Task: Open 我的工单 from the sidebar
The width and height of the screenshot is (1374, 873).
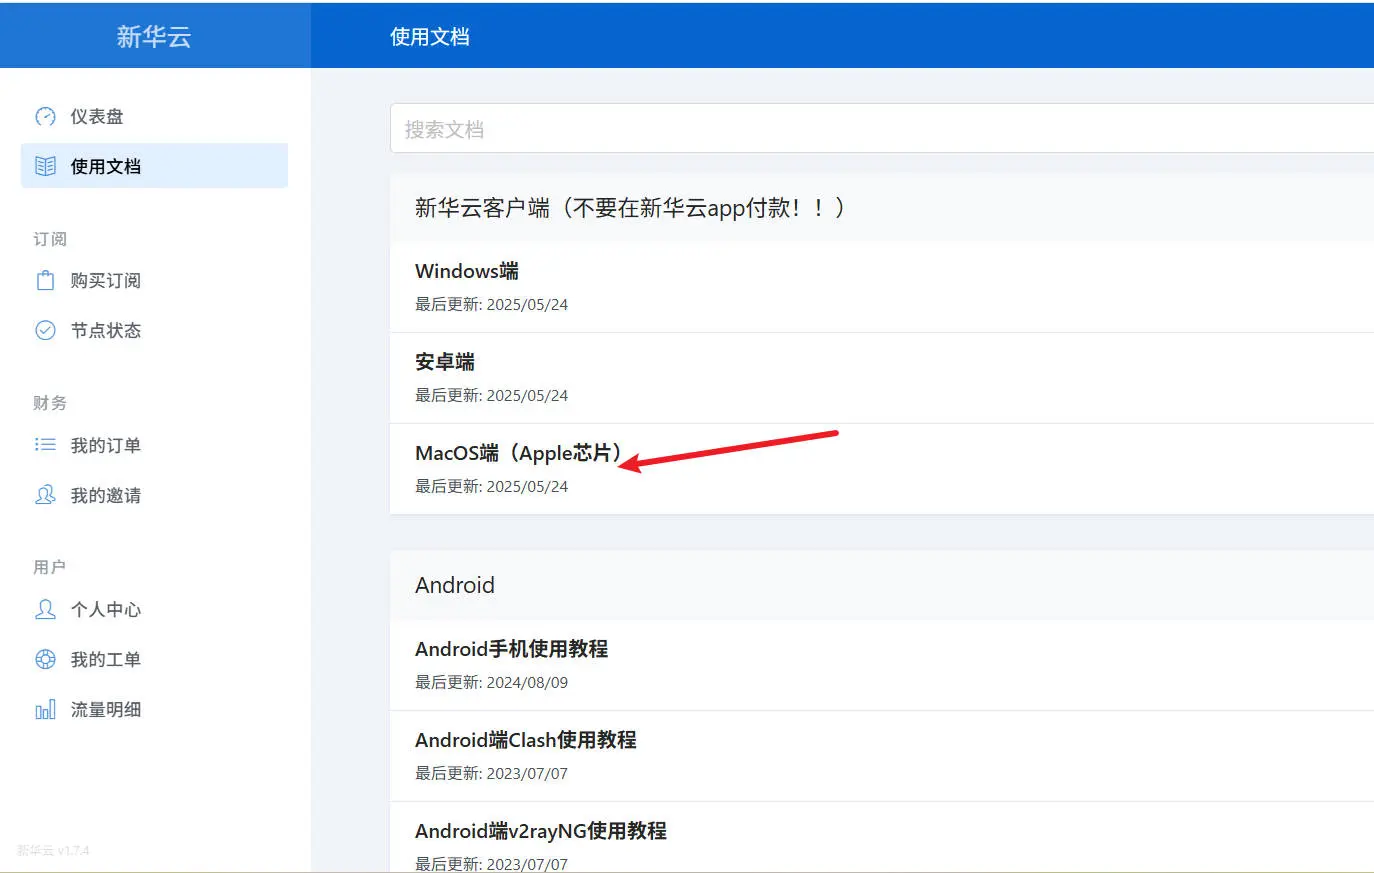Action: [154, 659]
